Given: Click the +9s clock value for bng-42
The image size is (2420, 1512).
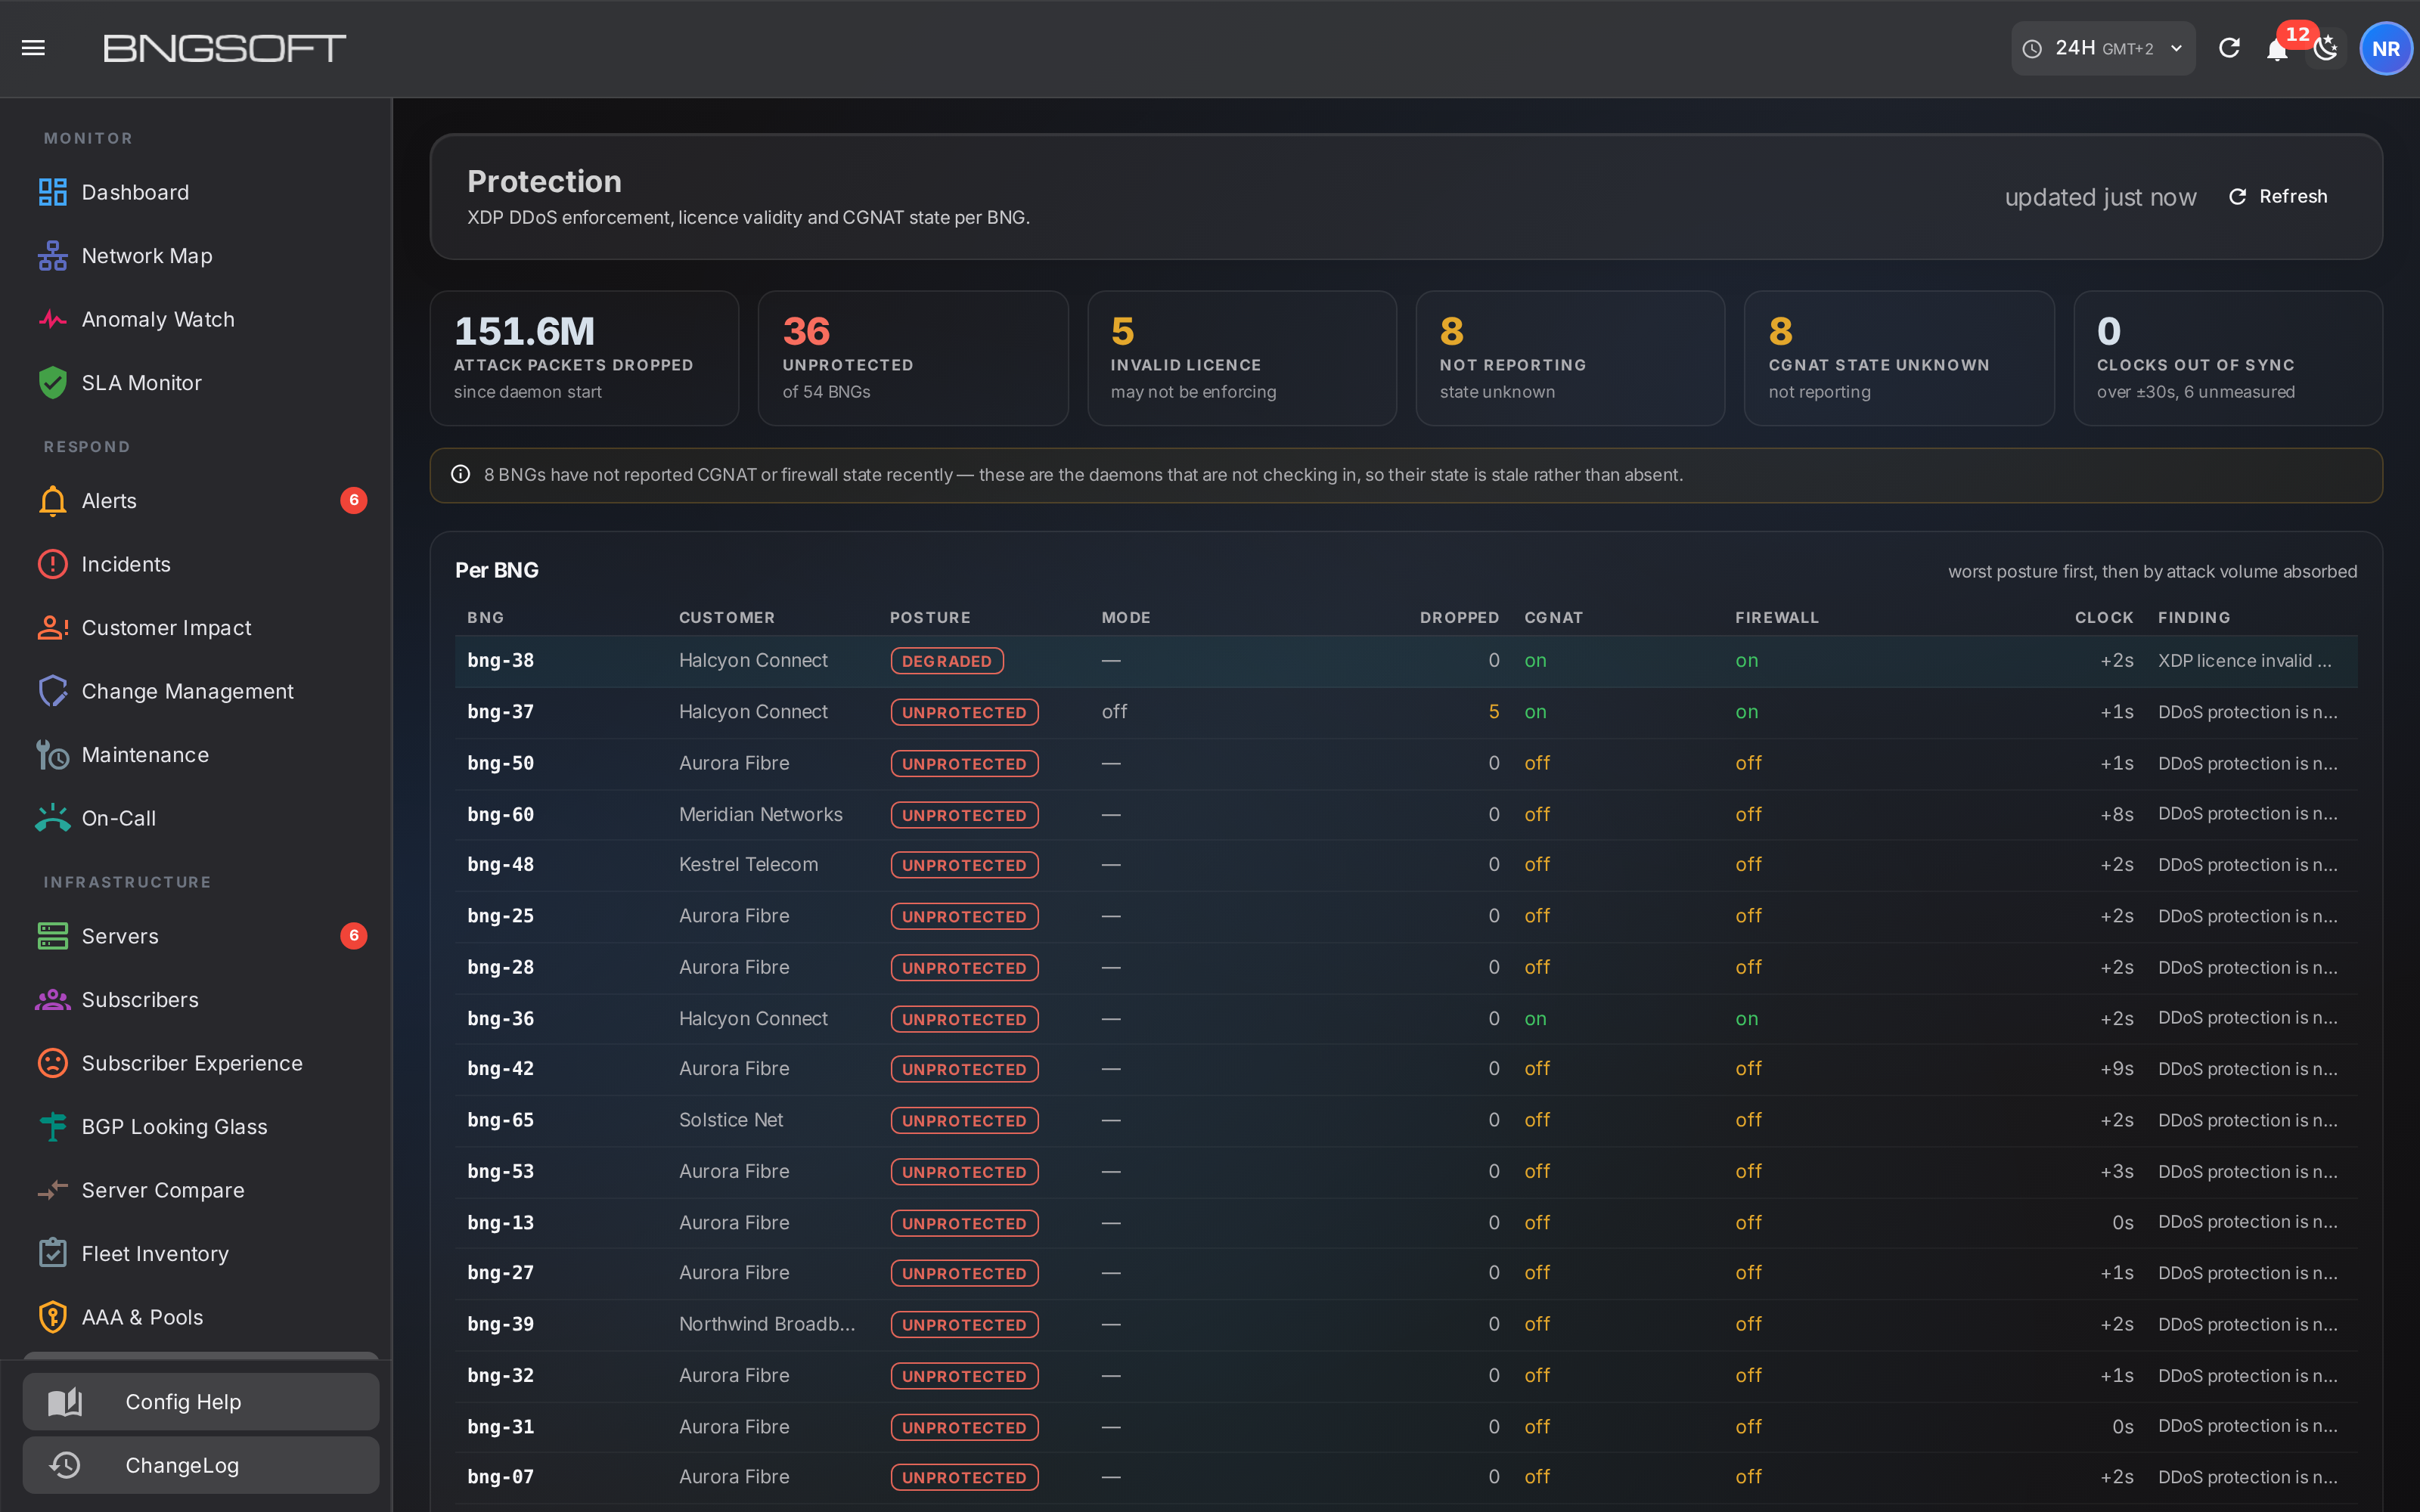Looking at the screenshot, I should point(2117,1069).
